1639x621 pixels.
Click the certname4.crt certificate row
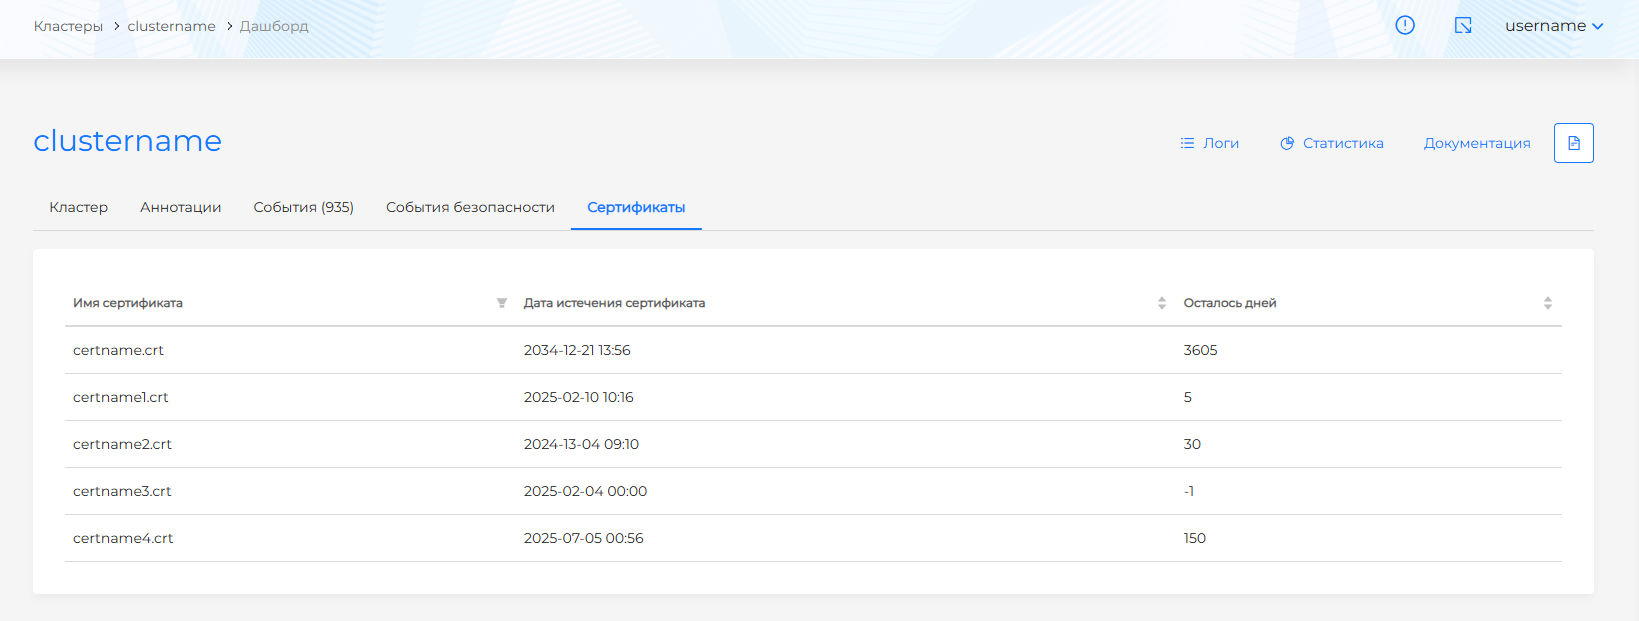click(123, 538)
